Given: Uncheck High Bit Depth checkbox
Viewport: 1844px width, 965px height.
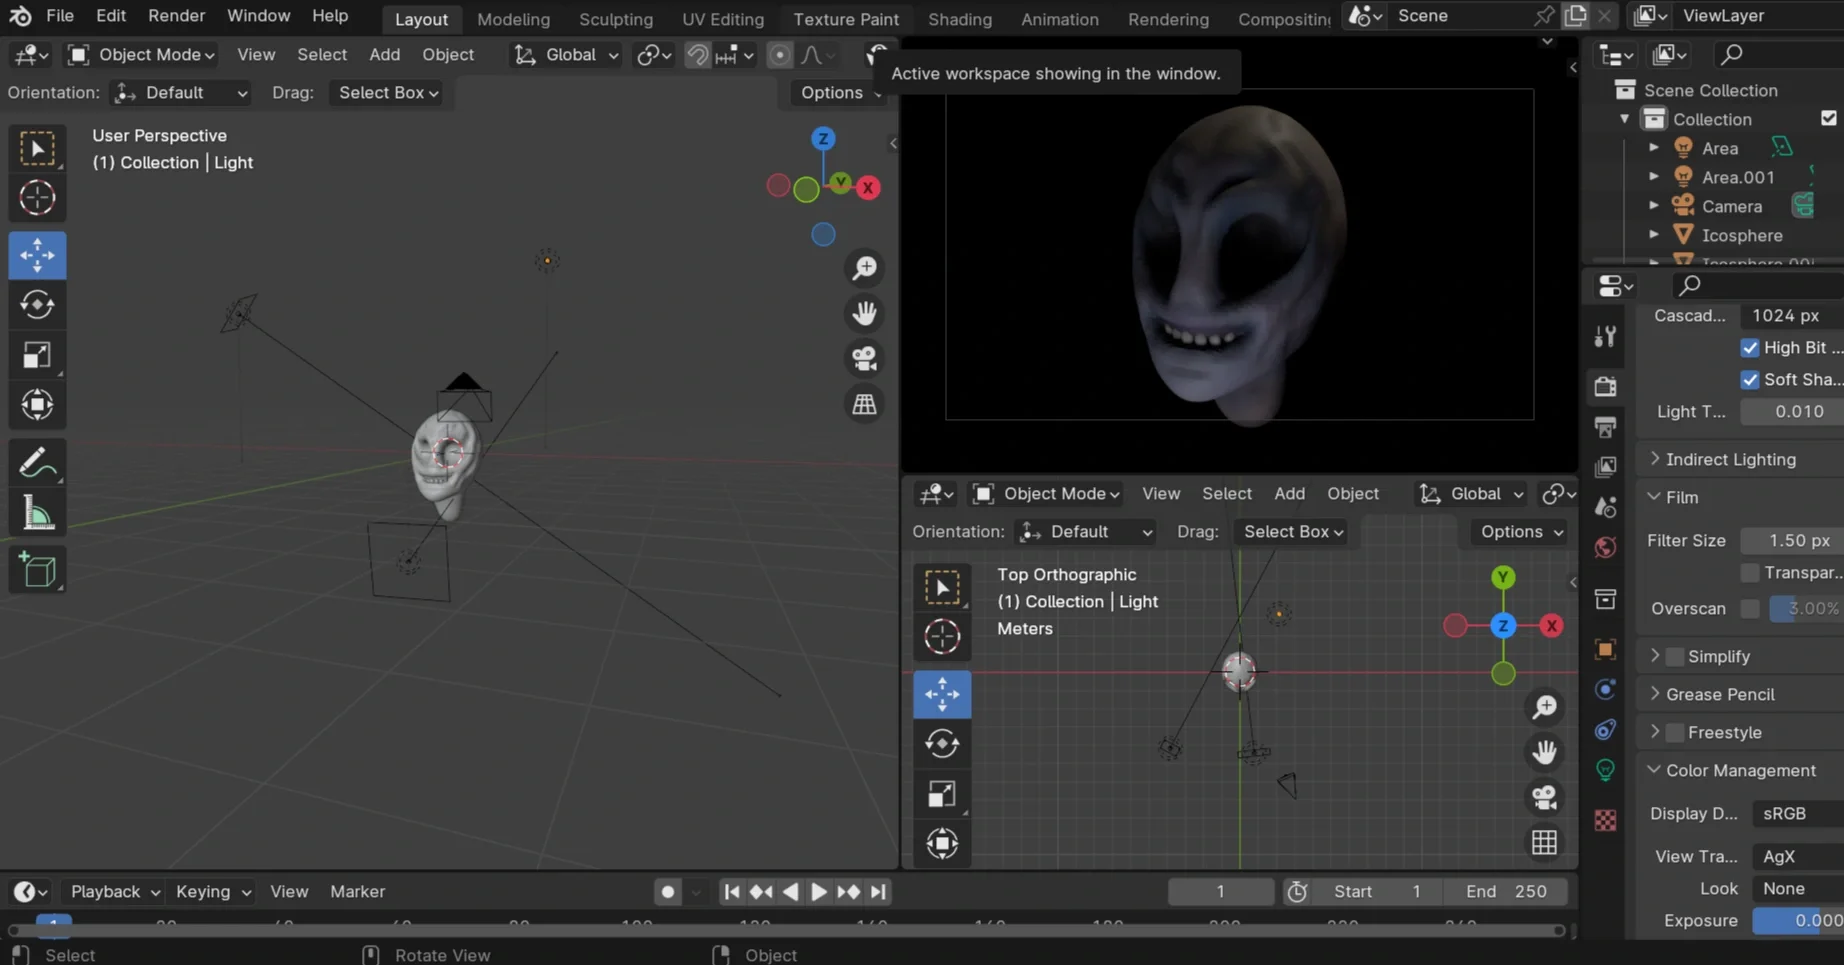Looking at the screenshot, I should coord(1749,347).
